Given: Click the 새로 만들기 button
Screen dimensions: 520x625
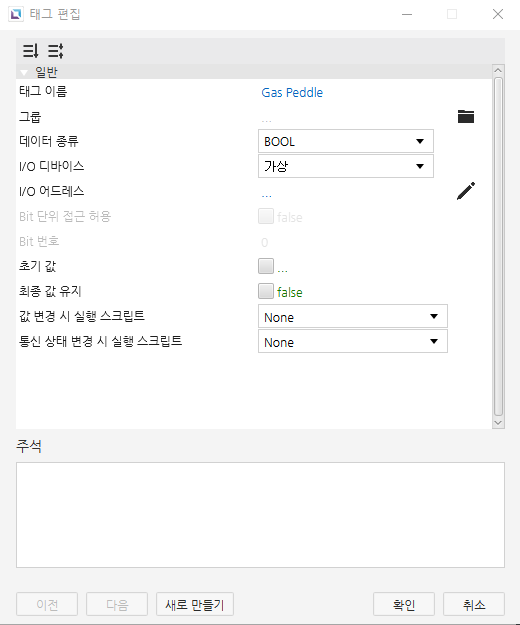Looking at the screenshot, I should point(195,604).
